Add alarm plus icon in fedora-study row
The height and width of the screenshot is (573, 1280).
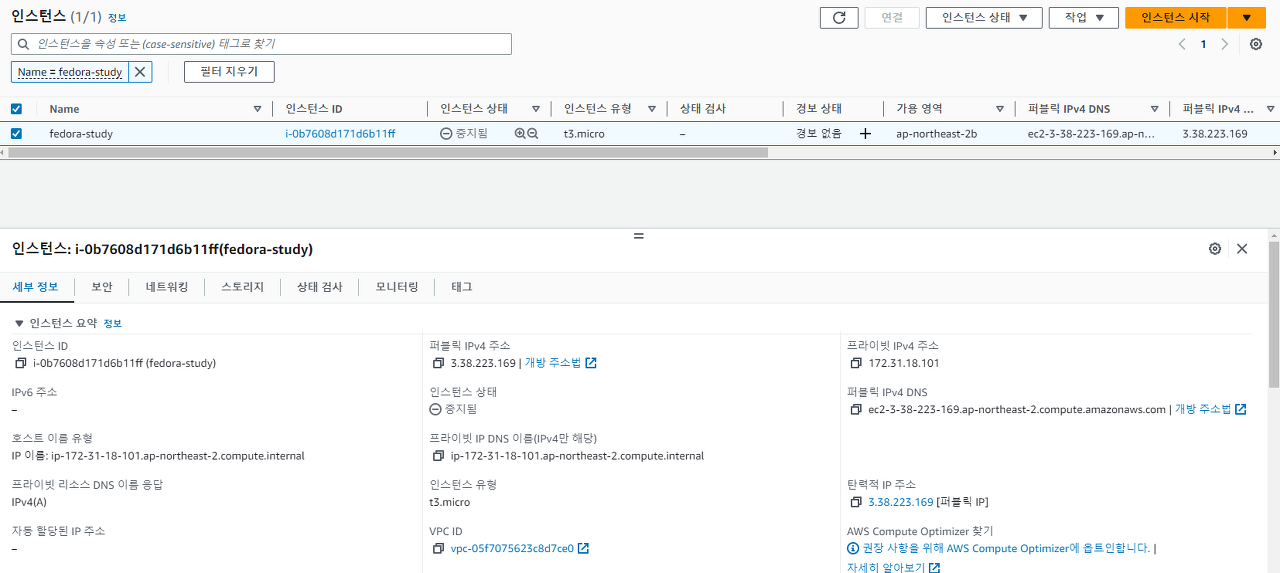point(865,133)
